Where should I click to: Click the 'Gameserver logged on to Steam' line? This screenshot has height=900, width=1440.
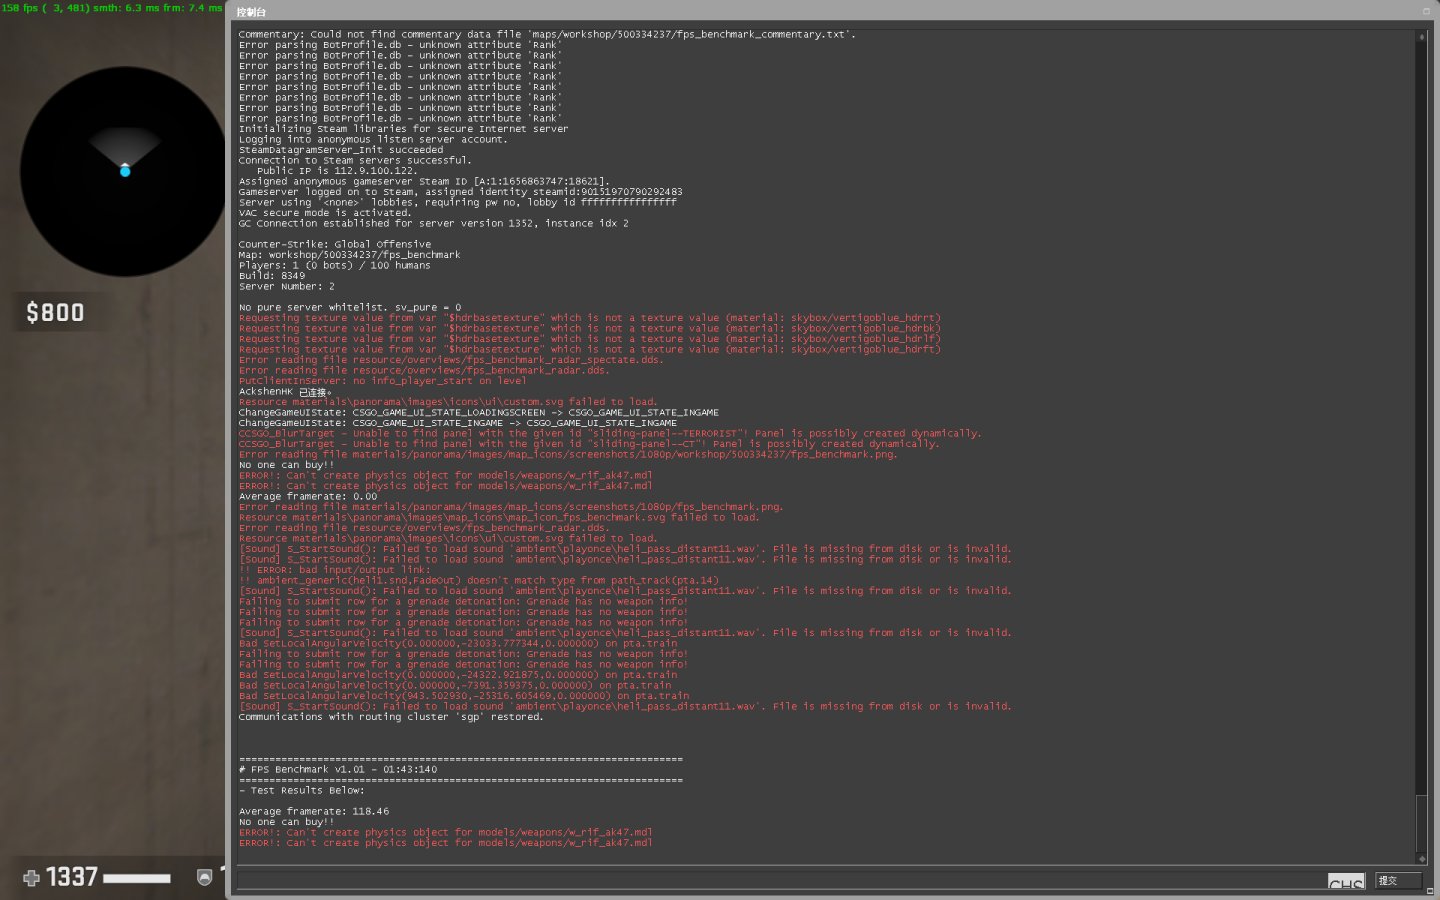tap(461, 192)
